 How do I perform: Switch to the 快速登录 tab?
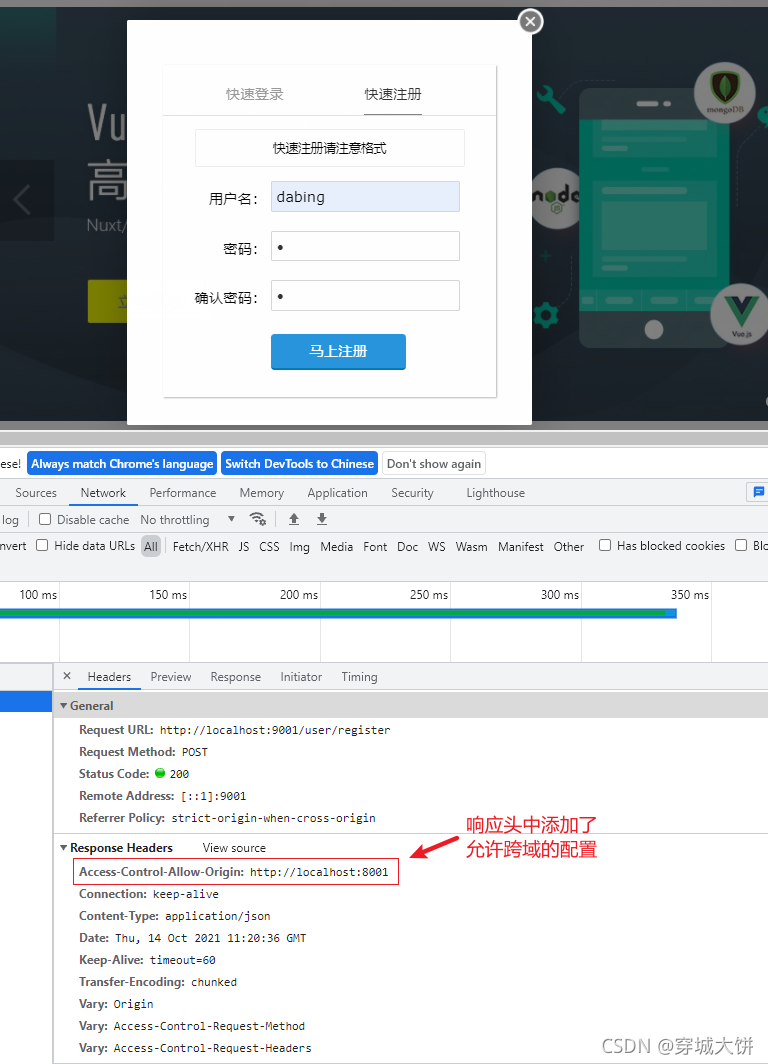click(x=254, y=94)
